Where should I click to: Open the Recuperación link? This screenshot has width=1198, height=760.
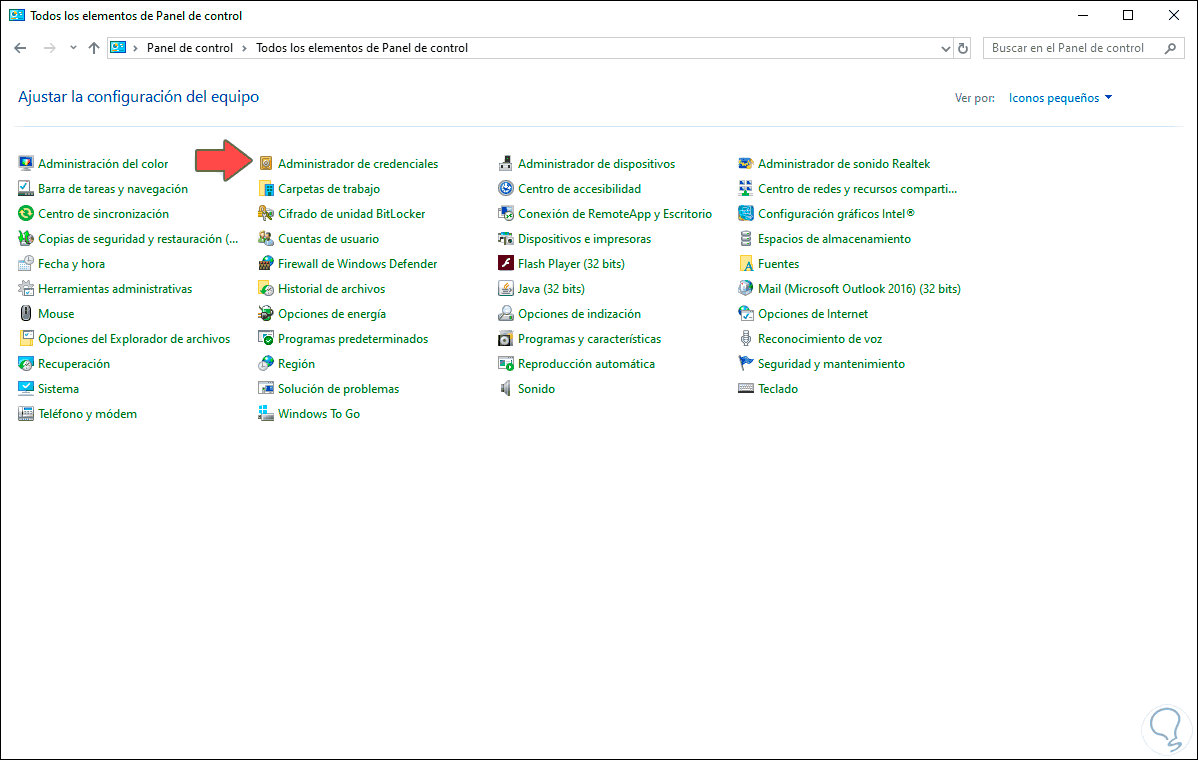(x=74, y=364)
